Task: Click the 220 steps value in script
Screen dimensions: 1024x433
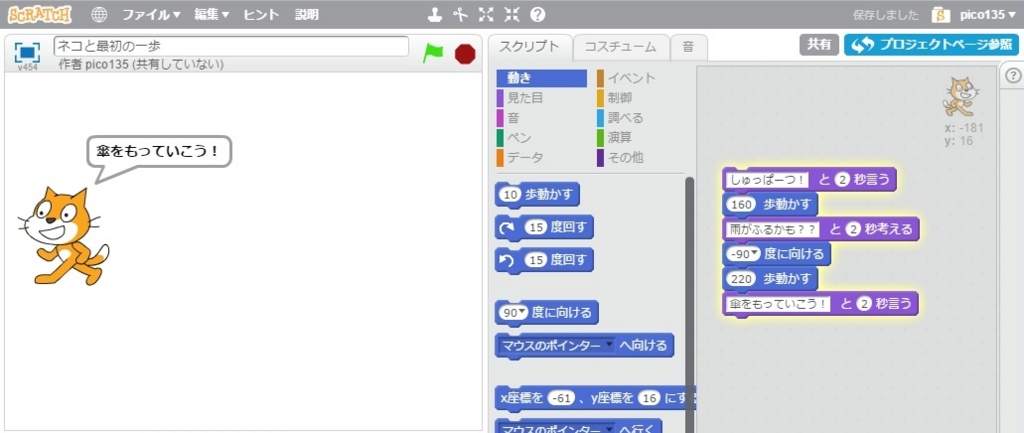Action: [742, 279]
